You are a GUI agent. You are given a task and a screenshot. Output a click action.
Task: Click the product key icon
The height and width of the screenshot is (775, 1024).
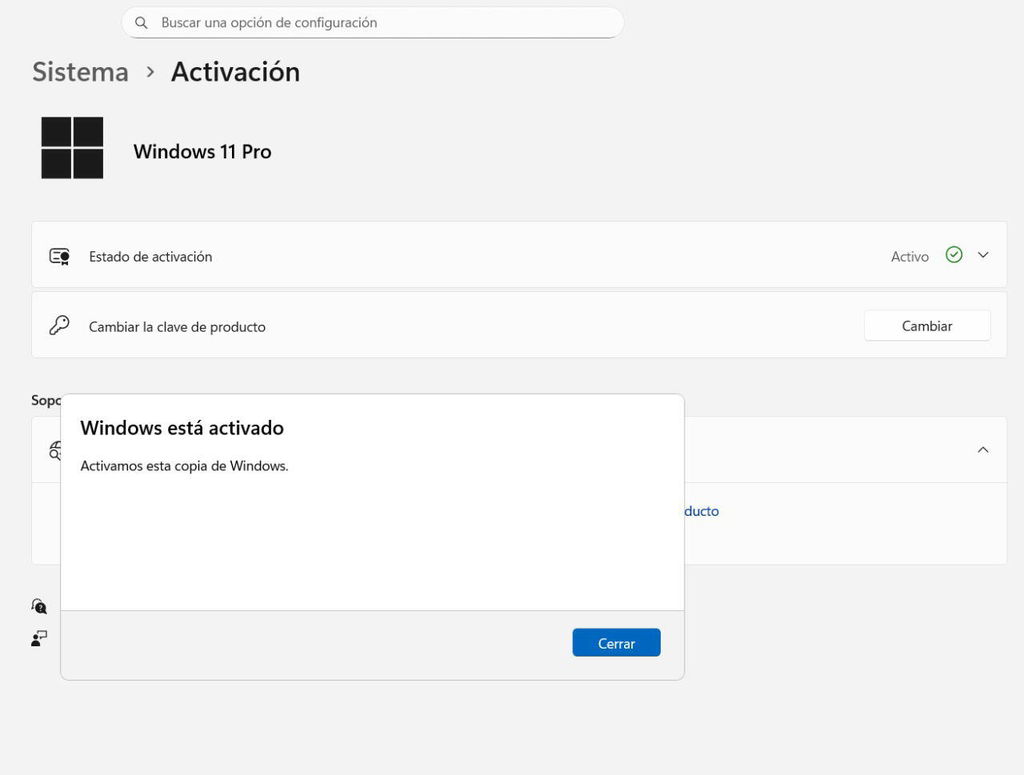point(59,325)
